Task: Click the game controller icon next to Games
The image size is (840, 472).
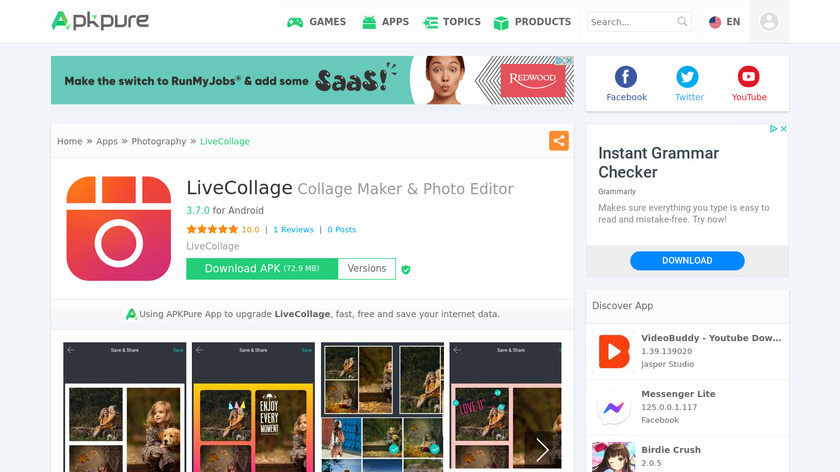Action: (x=295, y=23)
